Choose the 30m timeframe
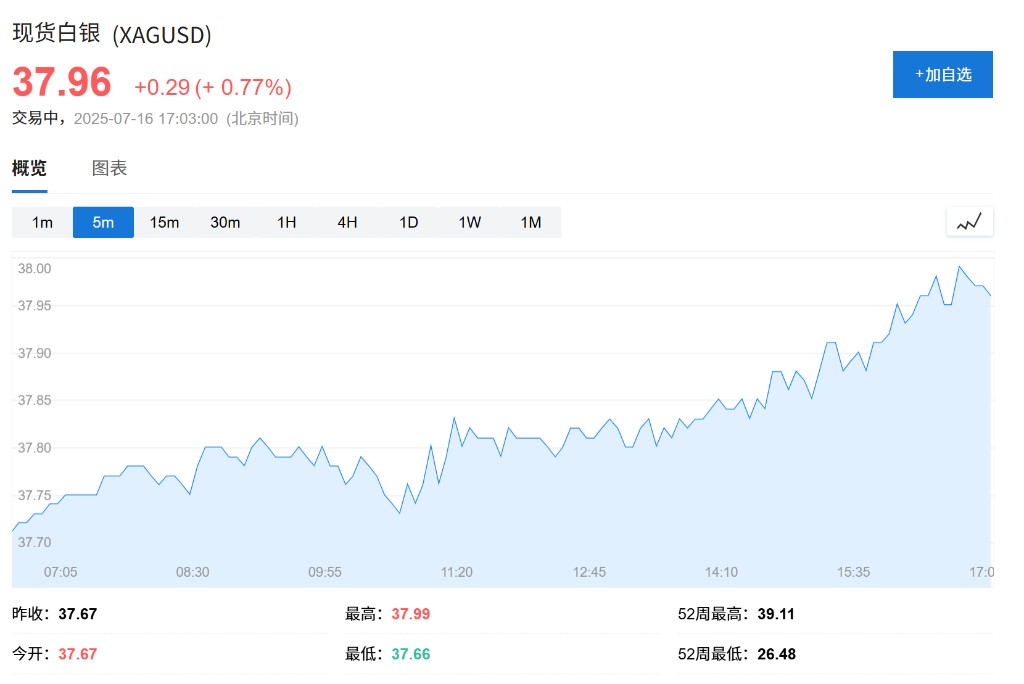1024x684 pixels. 225,222
